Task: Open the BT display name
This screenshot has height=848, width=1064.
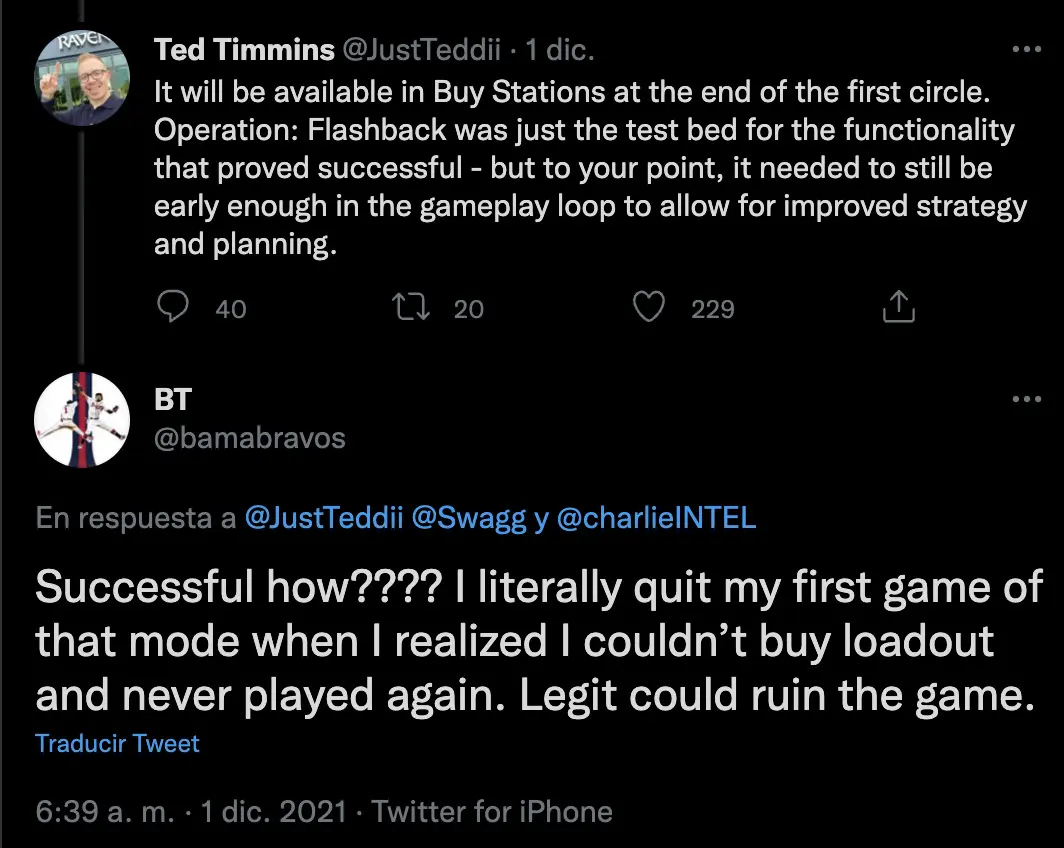Action: pos(173,399)
